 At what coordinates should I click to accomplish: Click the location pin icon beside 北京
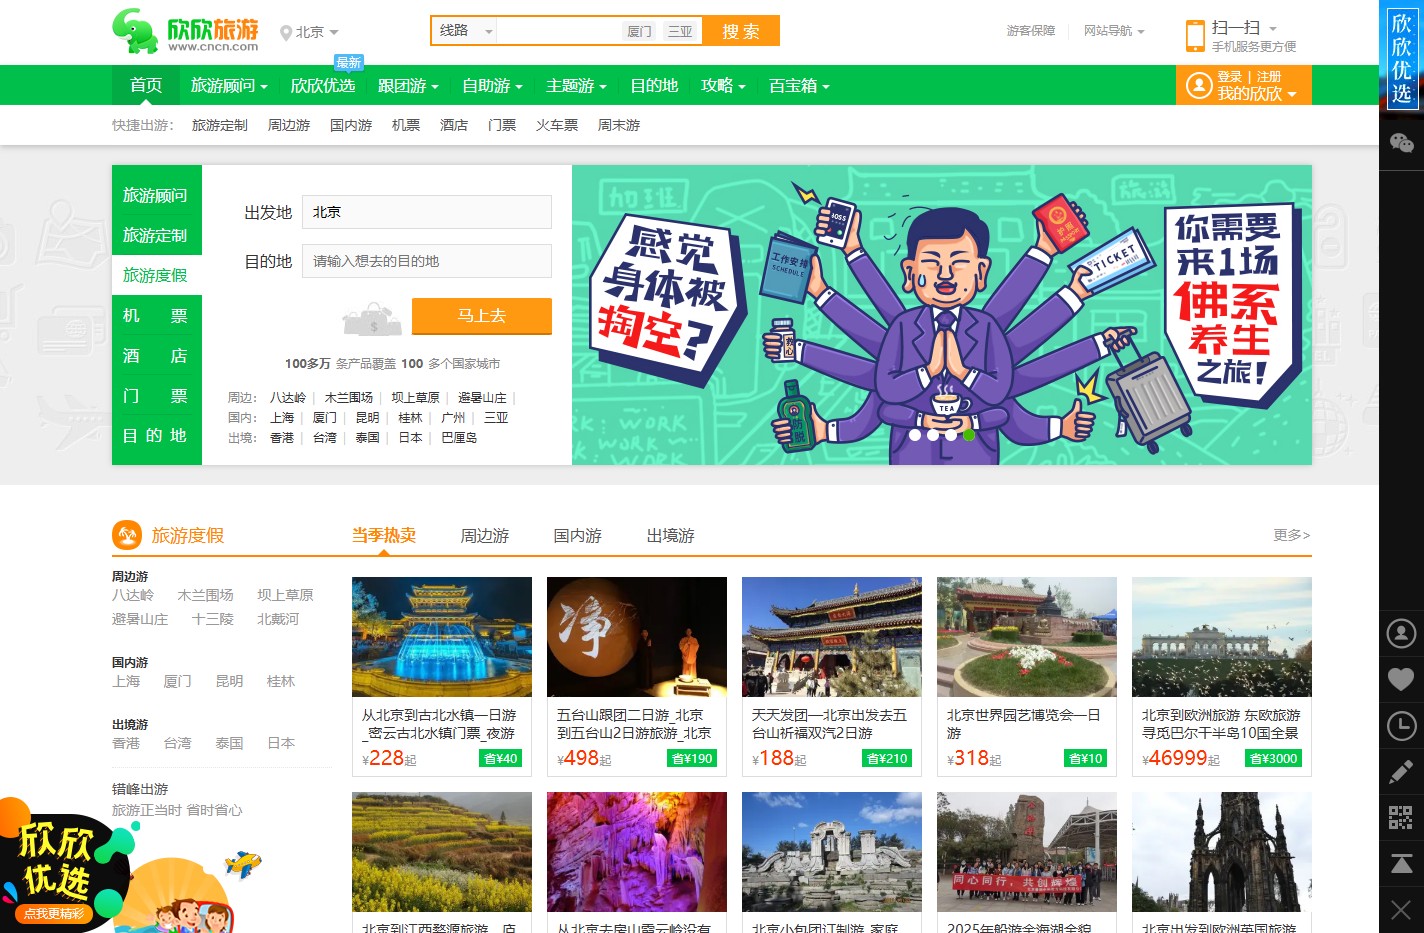click(x=286, y=33)
